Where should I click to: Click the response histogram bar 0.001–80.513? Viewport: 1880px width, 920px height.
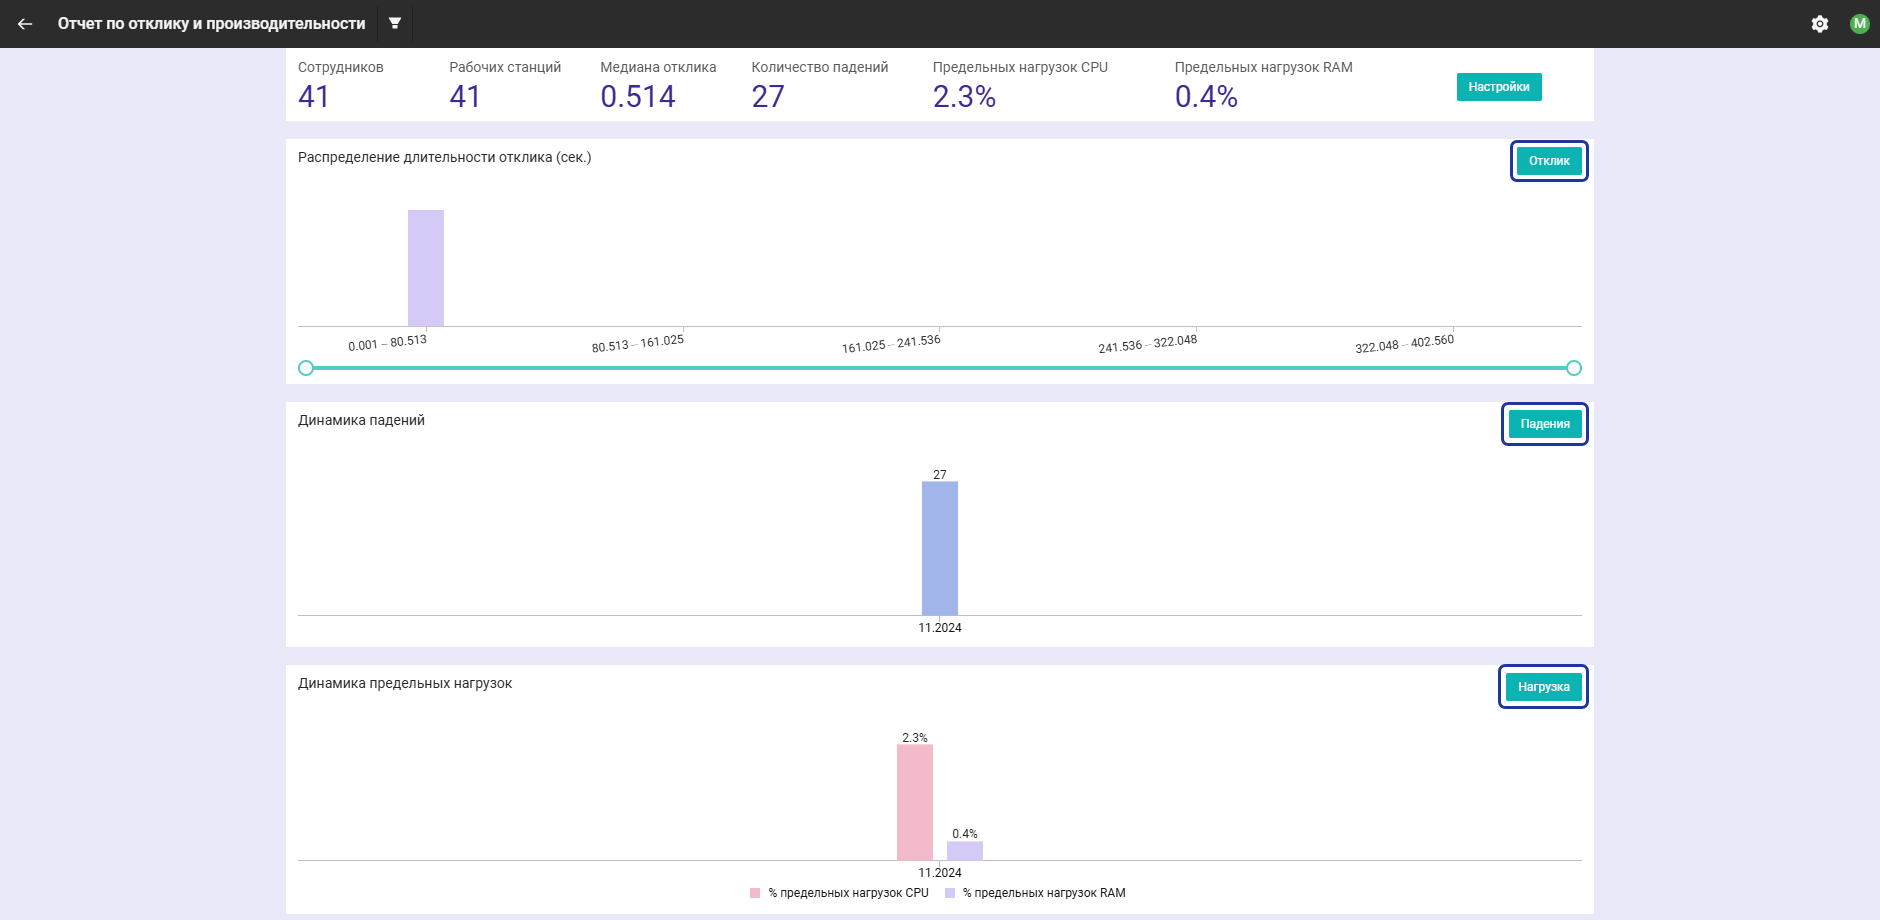pos(426,268)
